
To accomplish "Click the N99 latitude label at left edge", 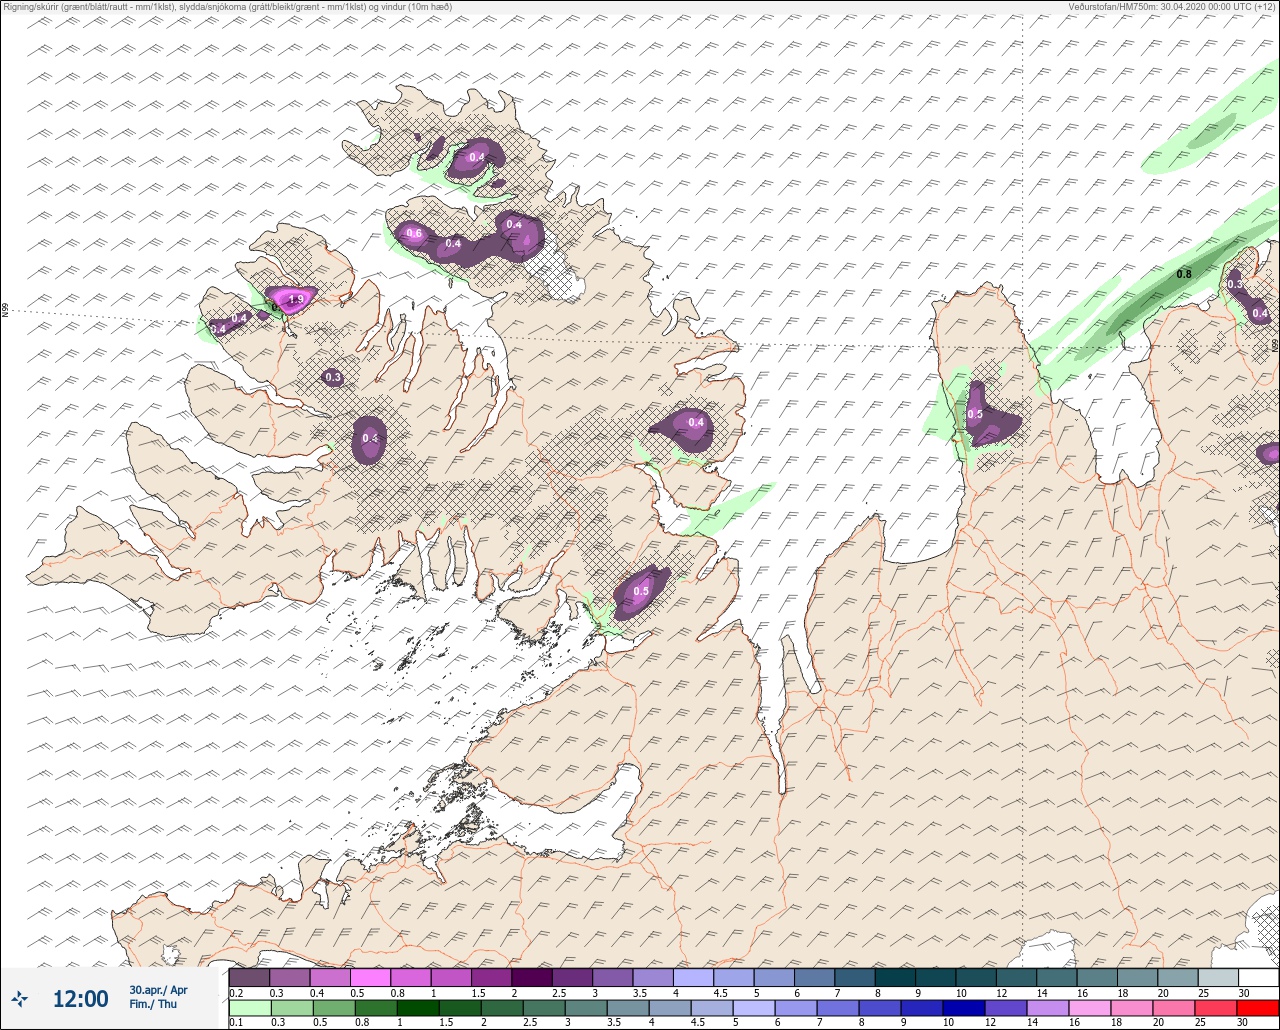I will [5, 311].
